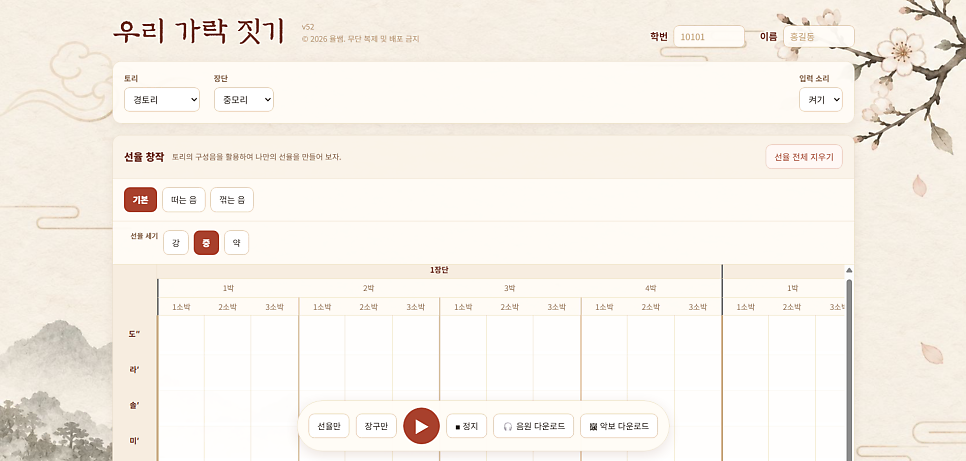966x461 pixels.
Task: Play only the janggu with 장구만
Action: [x=376, y=426]
